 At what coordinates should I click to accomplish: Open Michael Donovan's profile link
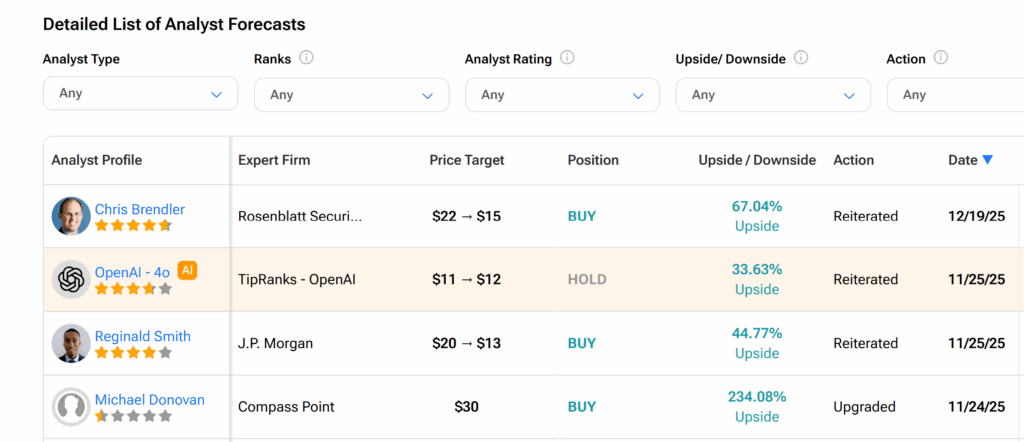pyautogui.click(x=149, y=400)
